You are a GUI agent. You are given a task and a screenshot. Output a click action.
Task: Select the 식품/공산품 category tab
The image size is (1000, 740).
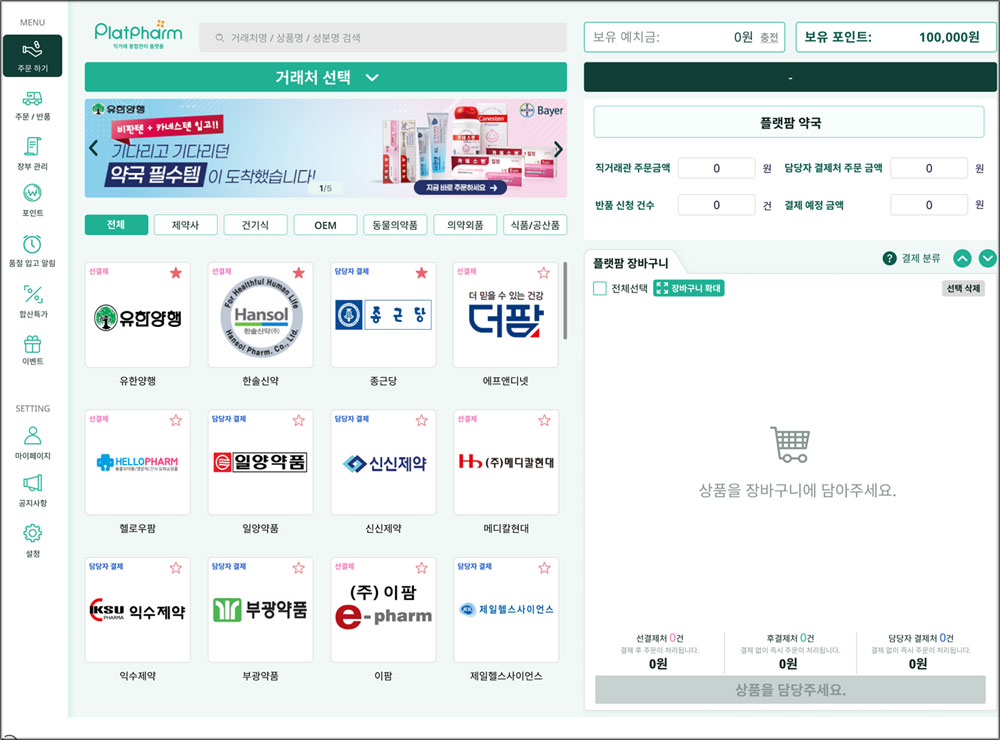pyautogui.click(x=535, y=225)
